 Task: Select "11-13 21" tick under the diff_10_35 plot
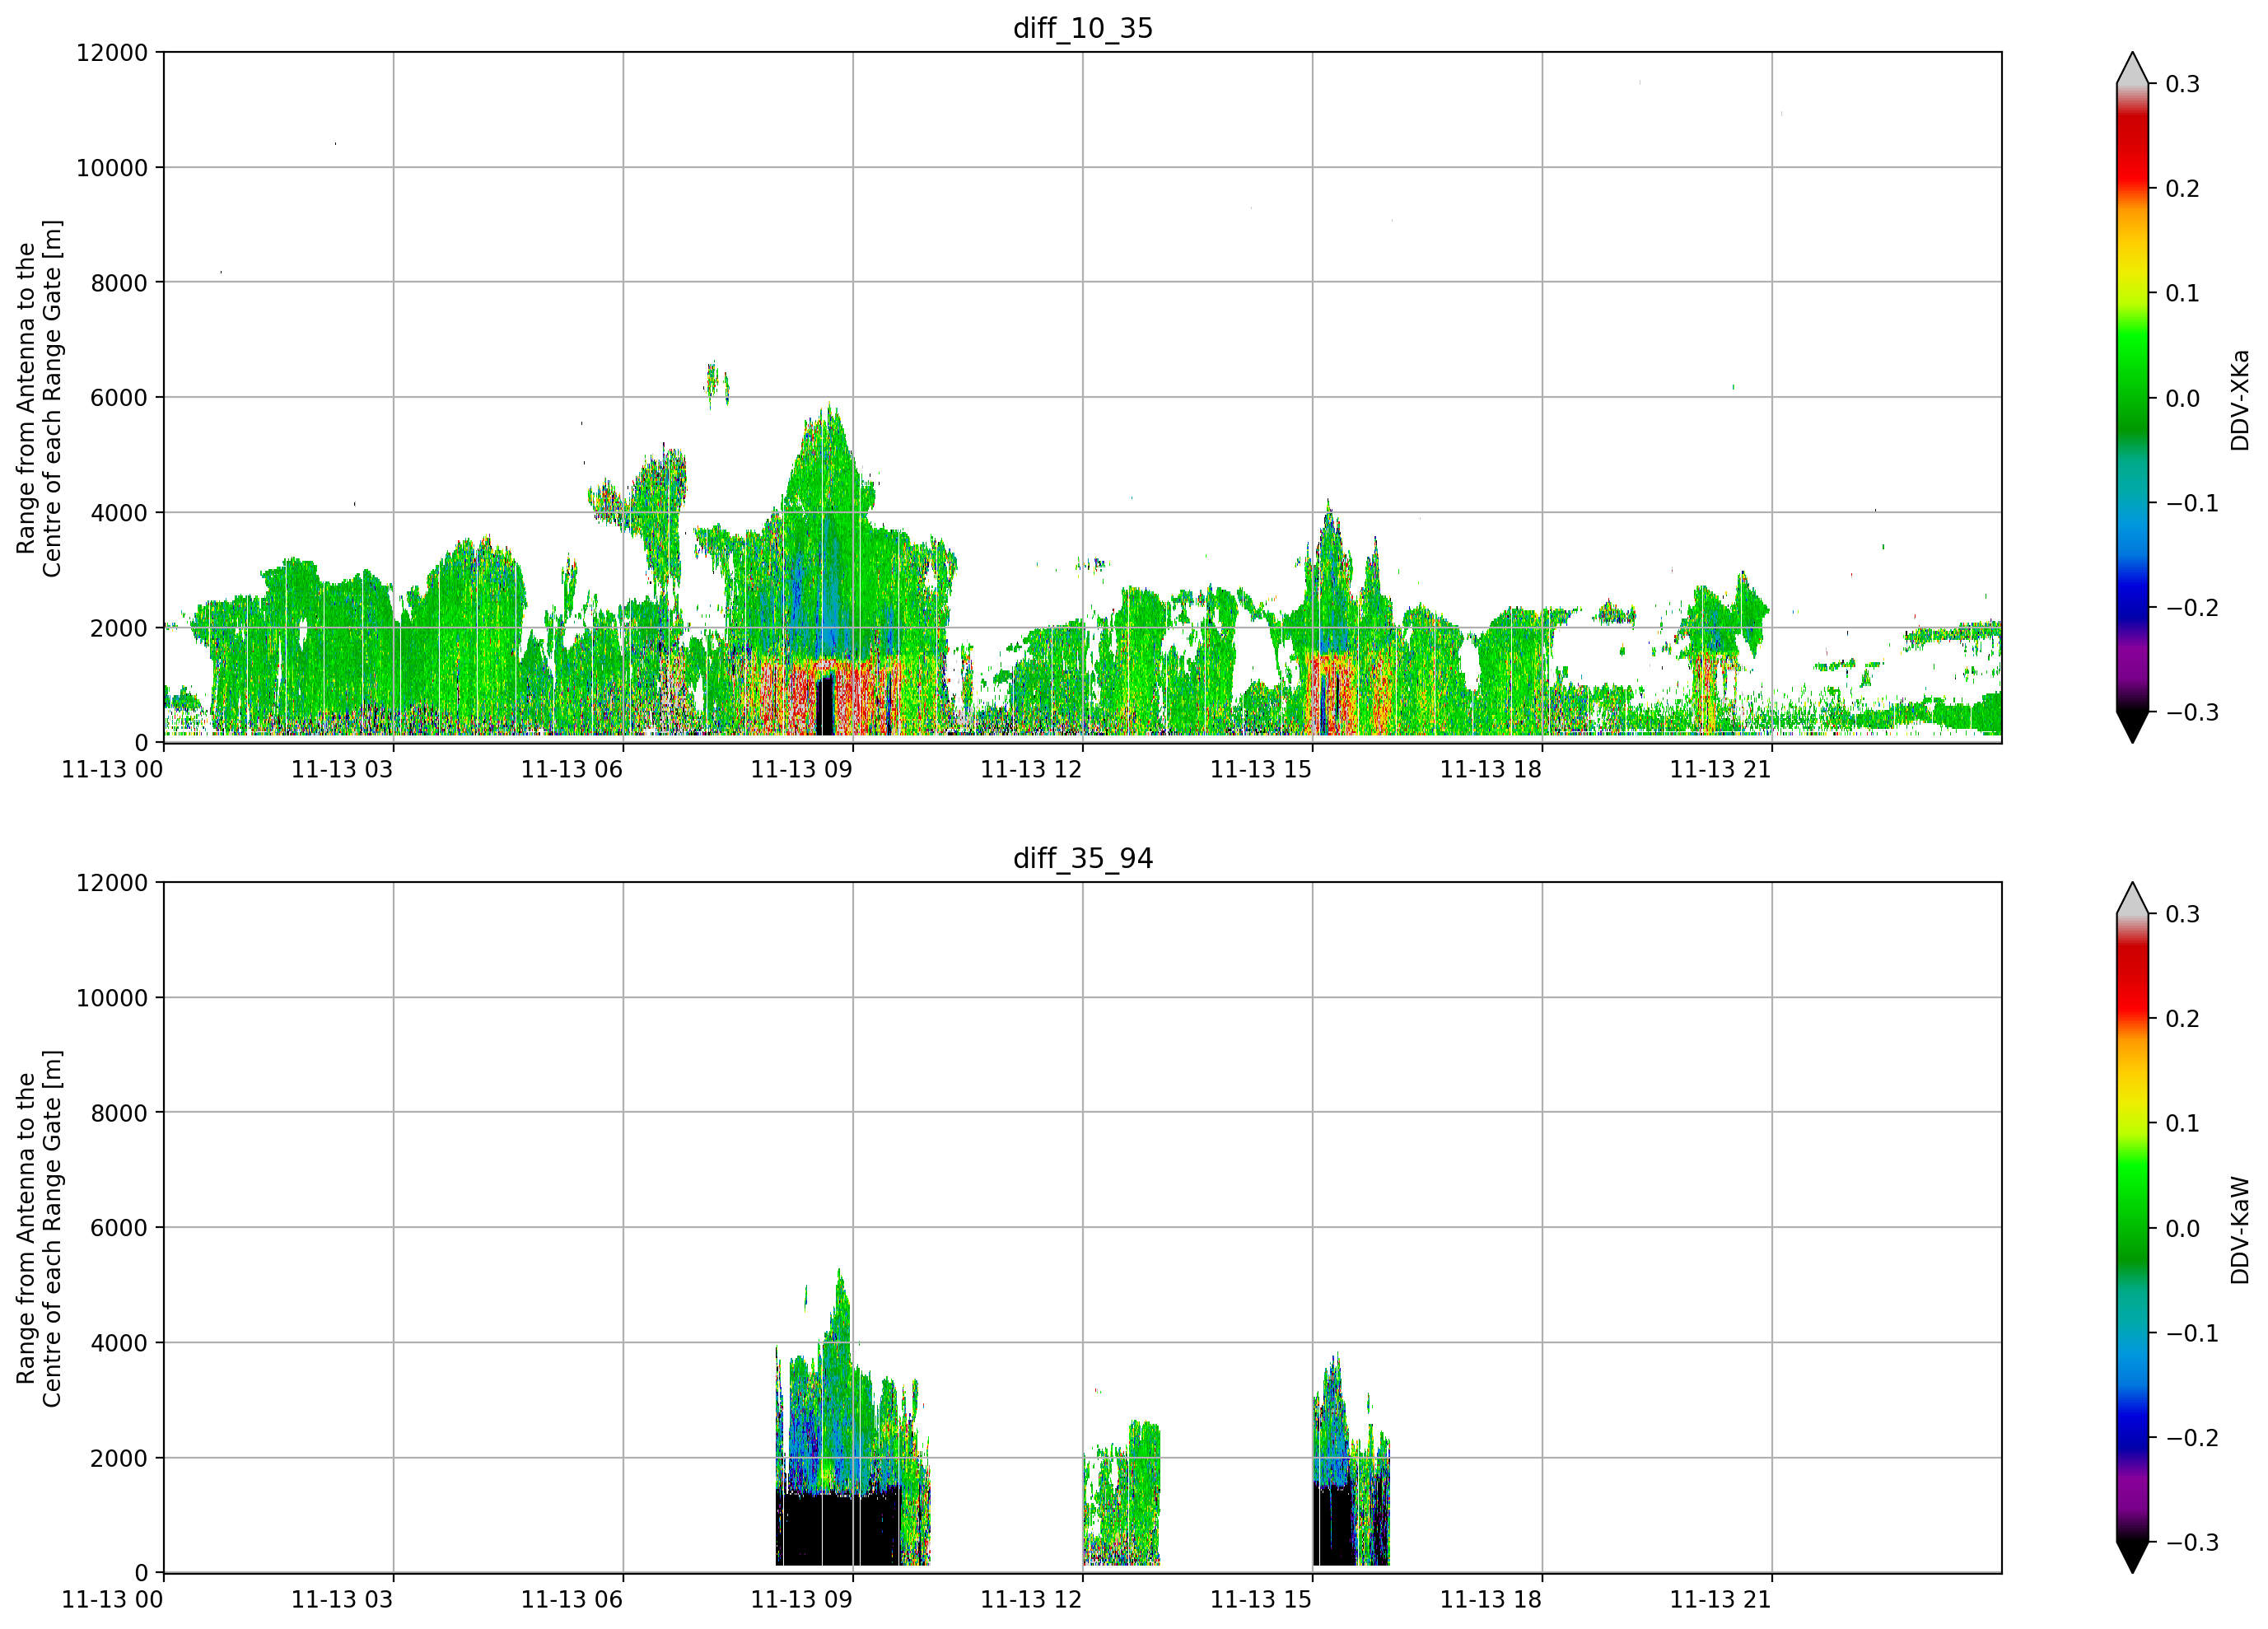coord(1720,769)
